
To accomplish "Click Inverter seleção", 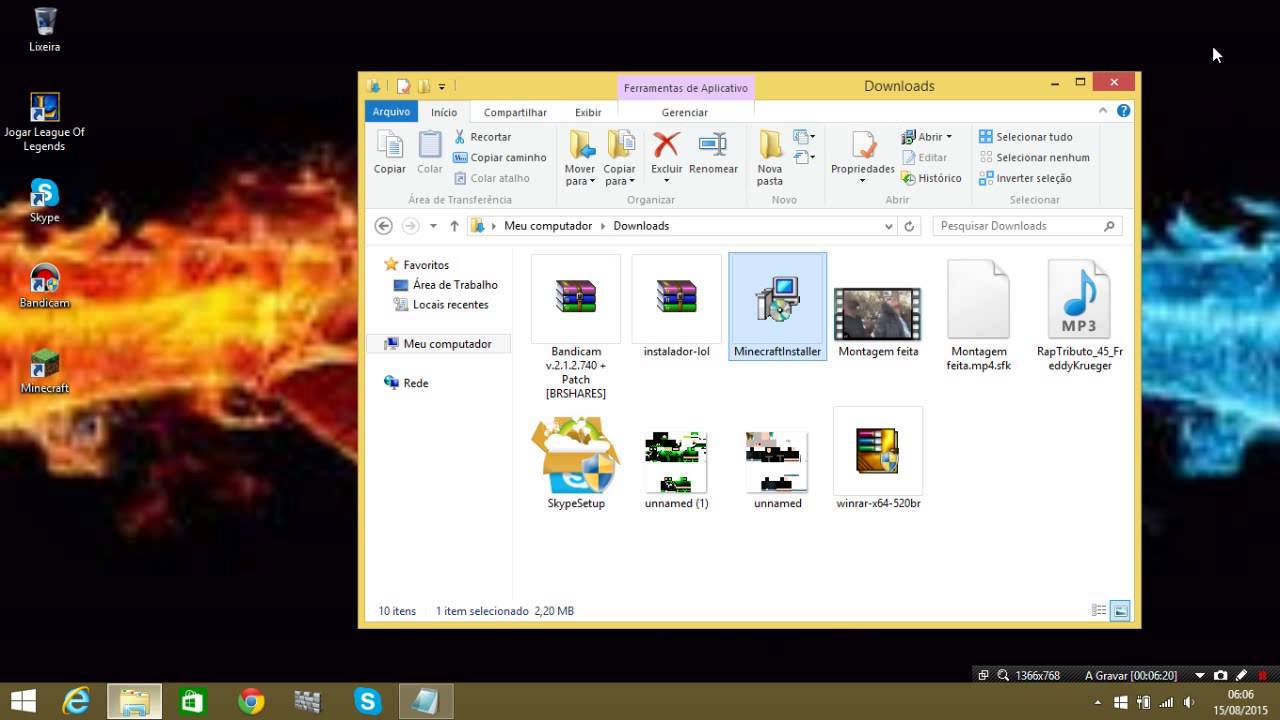I will click(1025, 178).
